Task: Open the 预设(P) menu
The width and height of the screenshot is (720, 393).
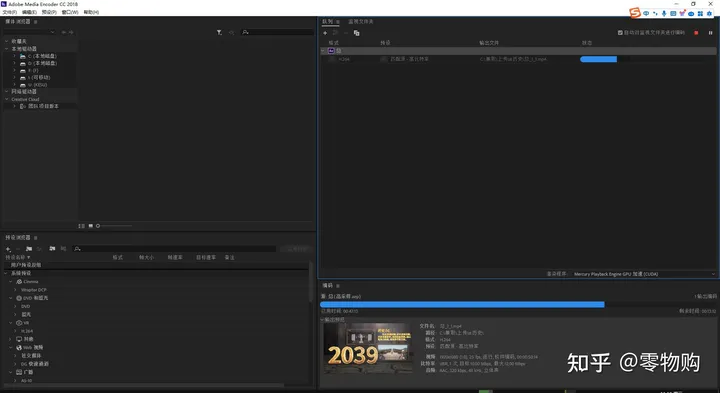Action: 49,12
